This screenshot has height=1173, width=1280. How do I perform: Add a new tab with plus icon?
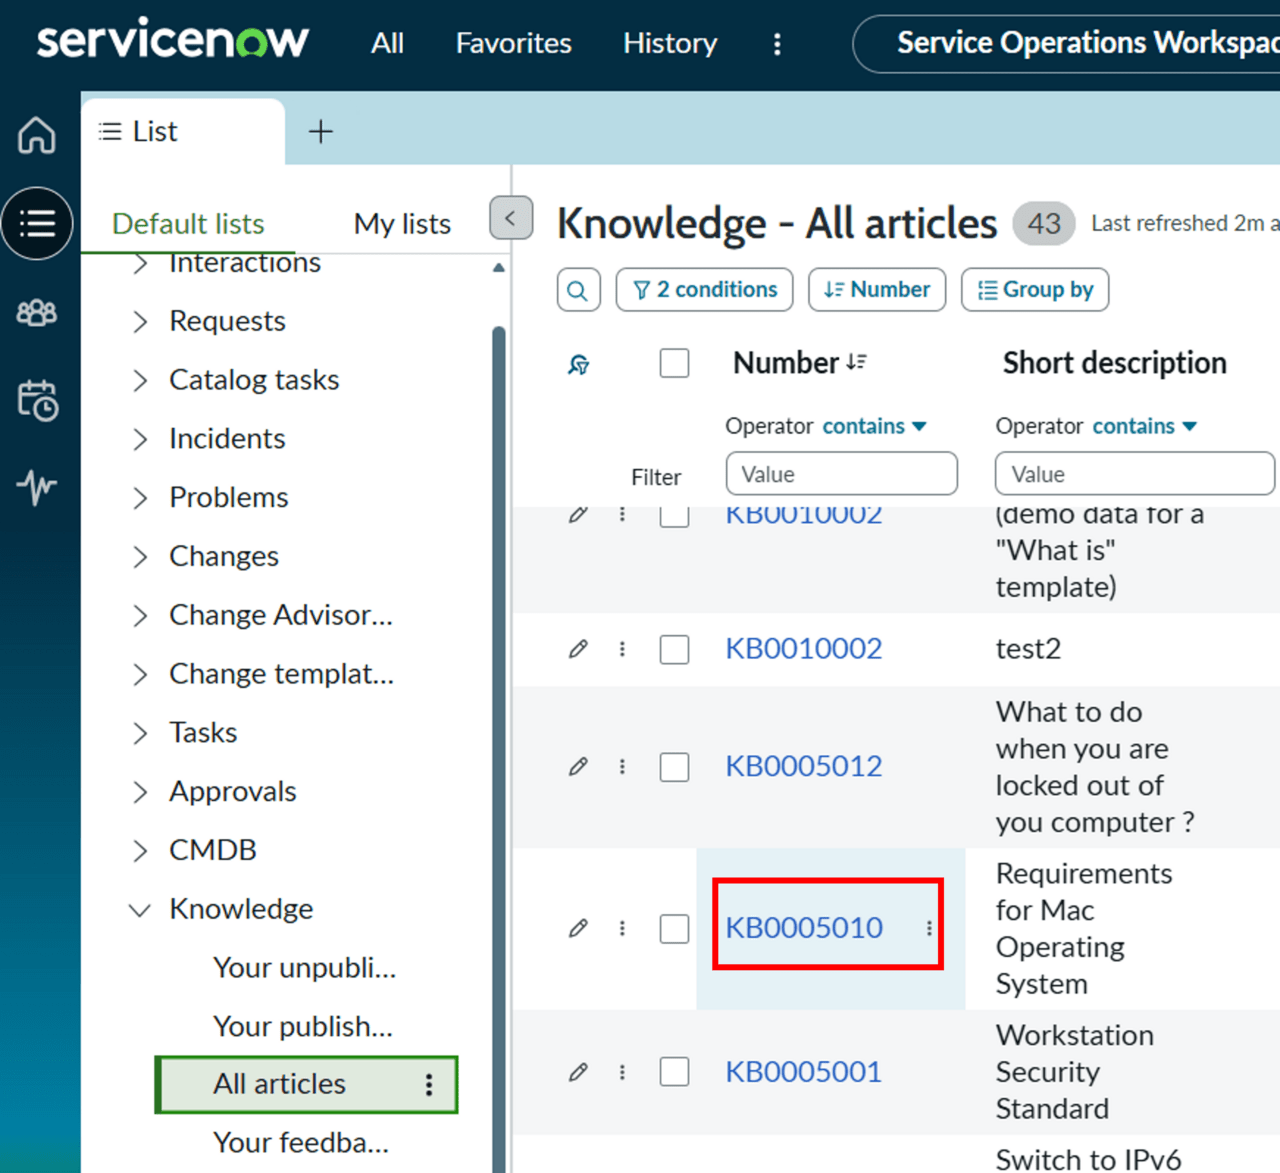[x=320, y=131]
